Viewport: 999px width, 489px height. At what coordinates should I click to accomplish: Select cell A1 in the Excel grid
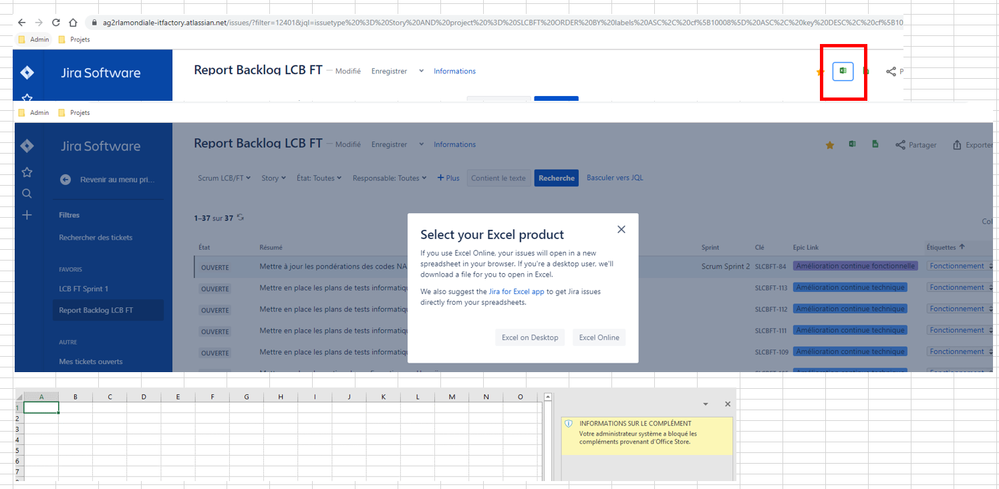tap(41, 408)
